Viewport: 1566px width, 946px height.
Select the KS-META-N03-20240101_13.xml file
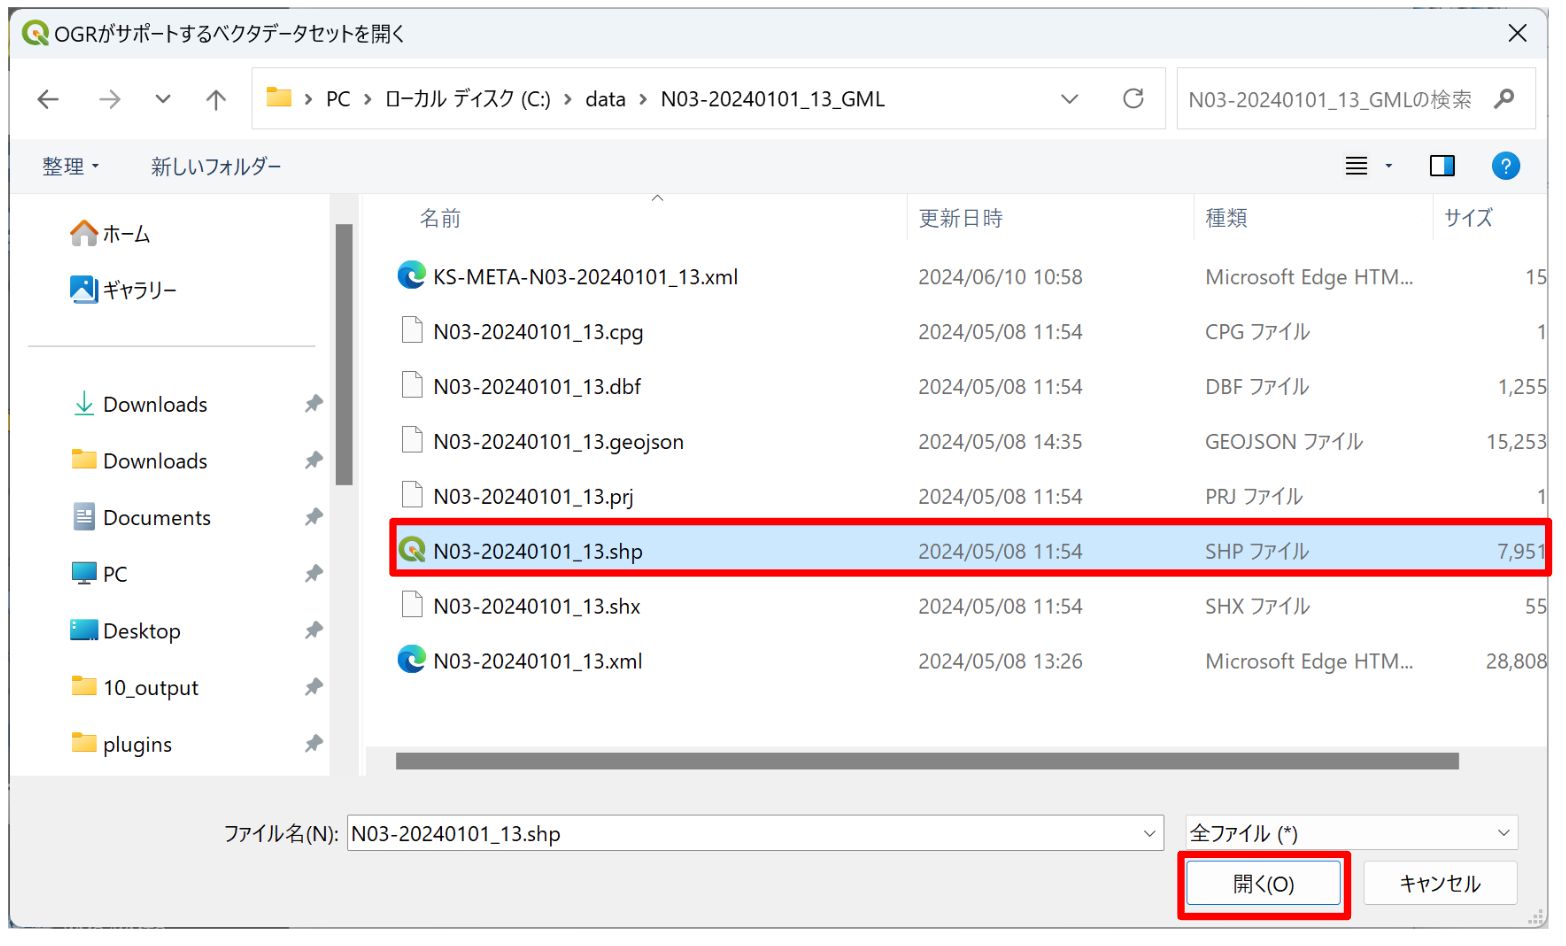click(x=970, y=277)
